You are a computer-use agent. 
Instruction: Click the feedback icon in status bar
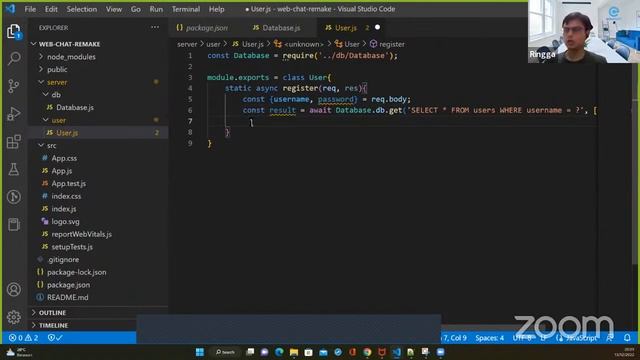pos(610,338)
